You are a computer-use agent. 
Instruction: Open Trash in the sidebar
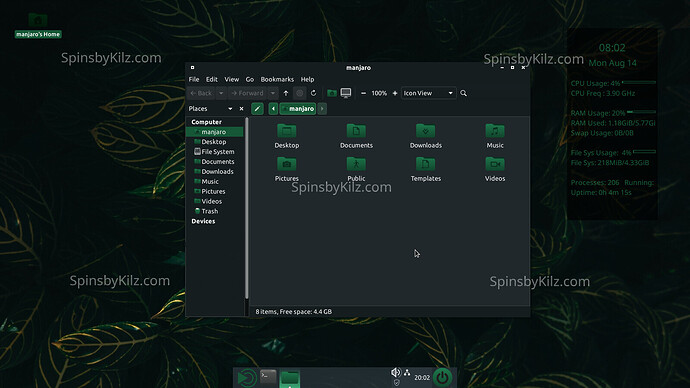(214, 211)
